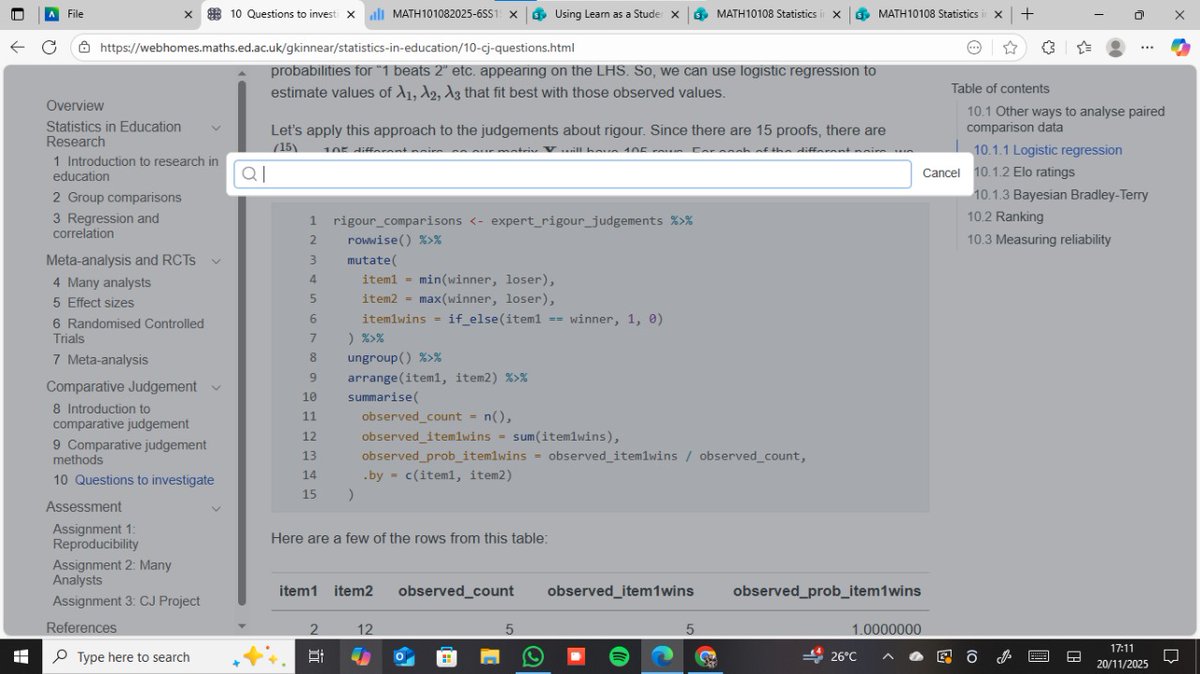Collapse the Statistics in Education Research section
Screen dimensions: 1200x674
217,127
